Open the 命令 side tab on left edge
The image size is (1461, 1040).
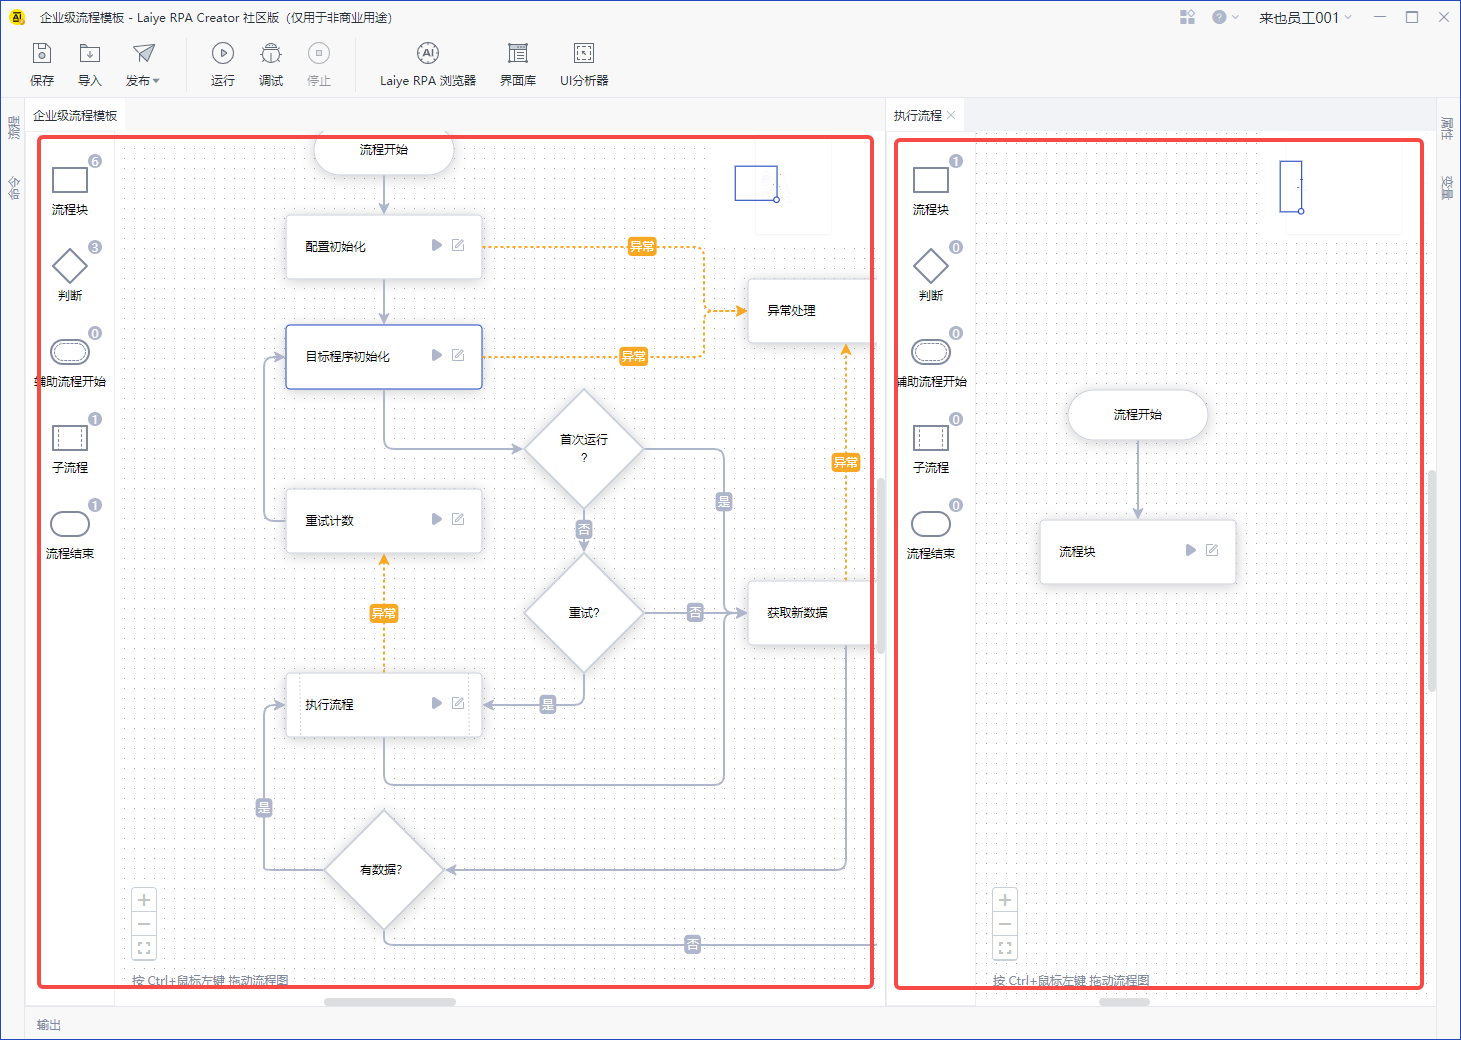[14, 187]
